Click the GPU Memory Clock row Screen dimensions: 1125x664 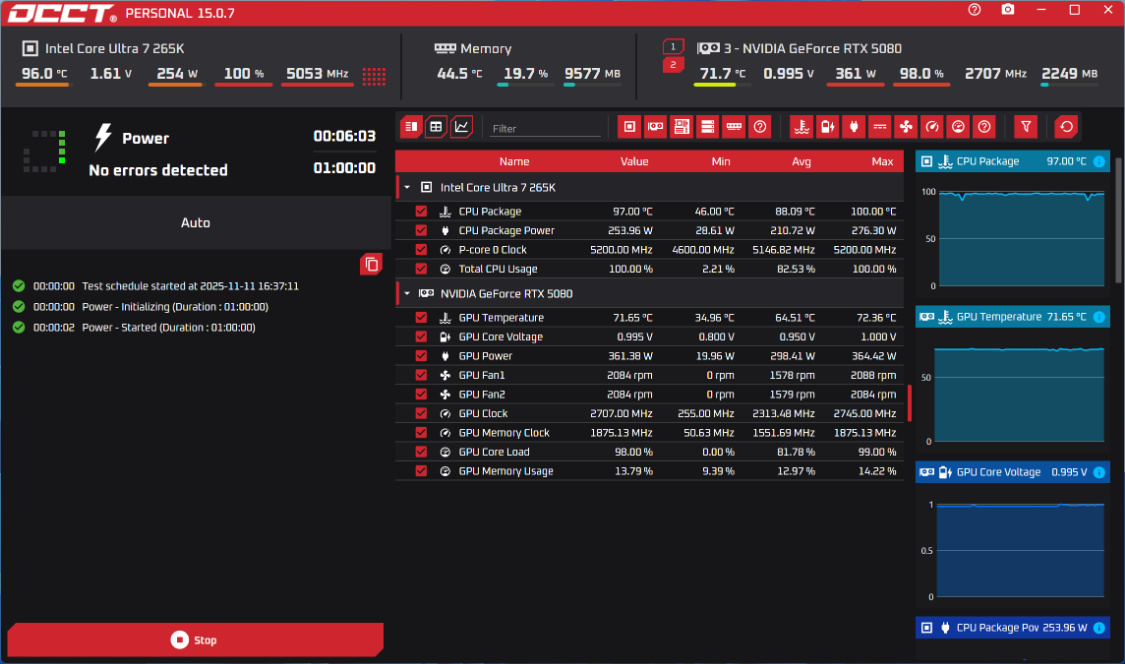point(649,433)
